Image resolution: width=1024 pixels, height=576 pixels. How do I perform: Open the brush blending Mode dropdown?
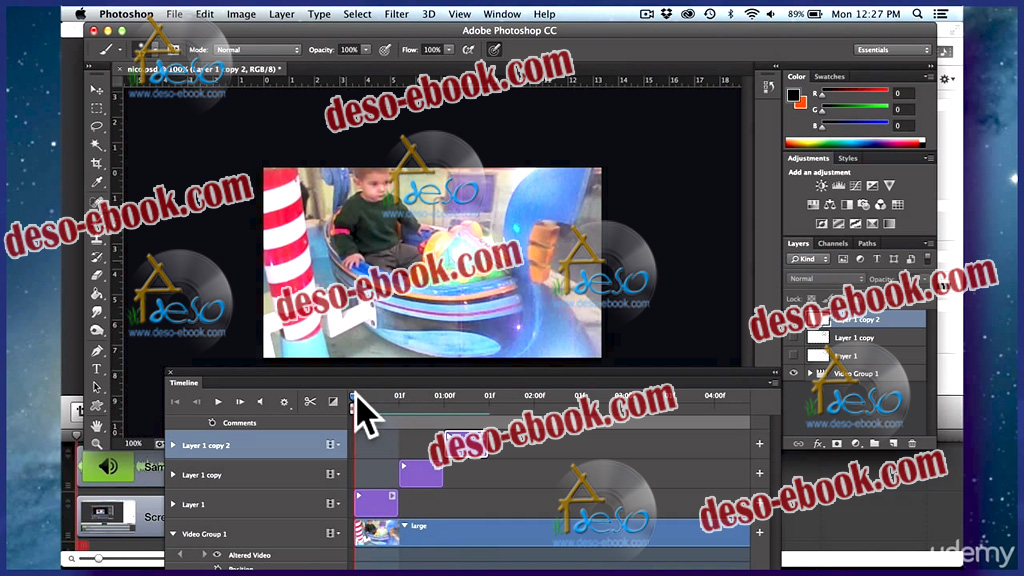[x=257, y=50]
